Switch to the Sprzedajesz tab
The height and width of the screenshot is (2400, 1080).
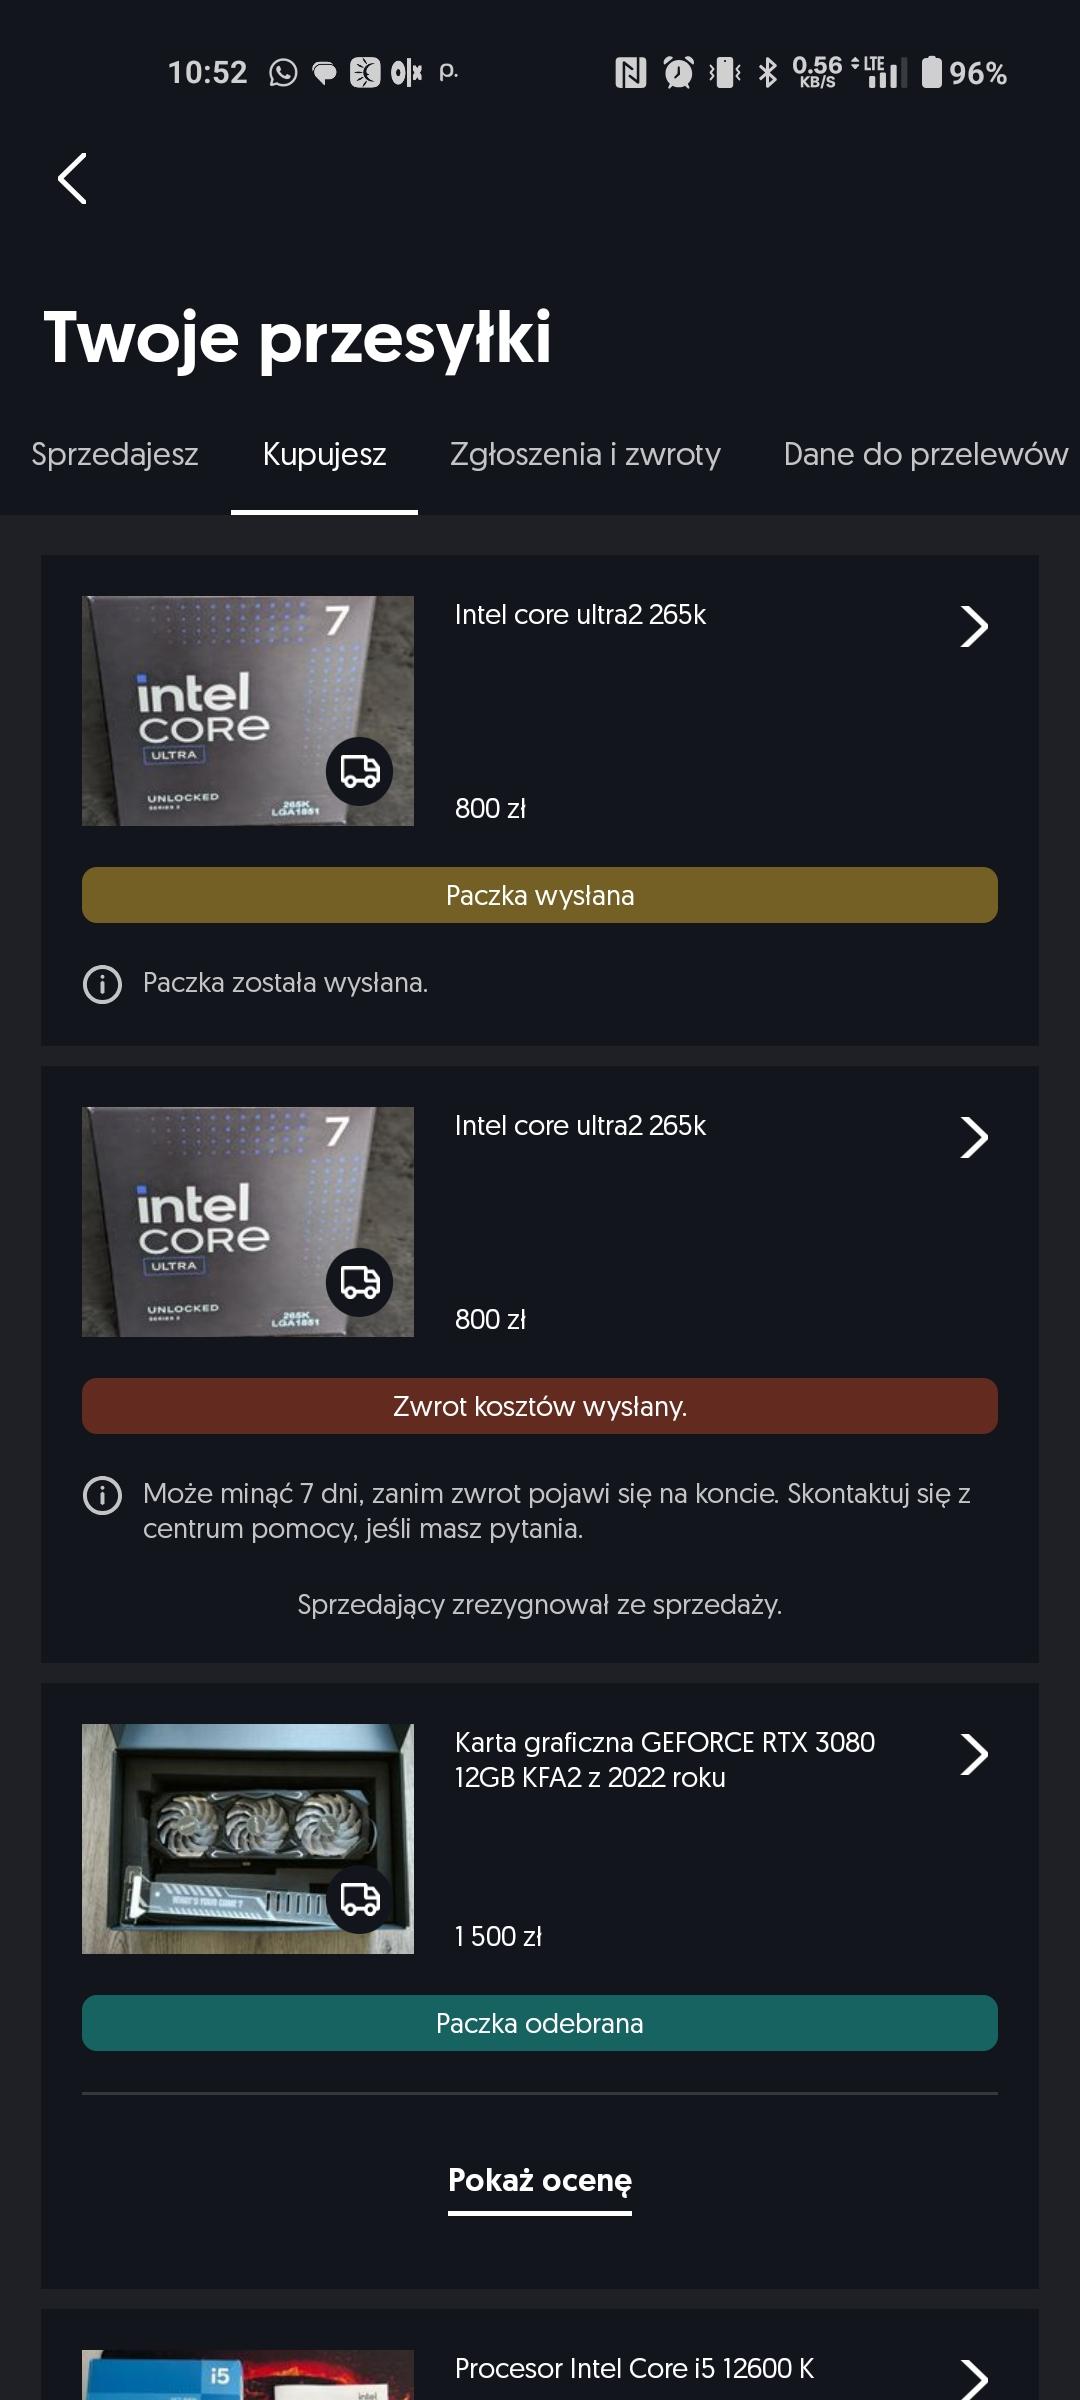pos(115,455)
